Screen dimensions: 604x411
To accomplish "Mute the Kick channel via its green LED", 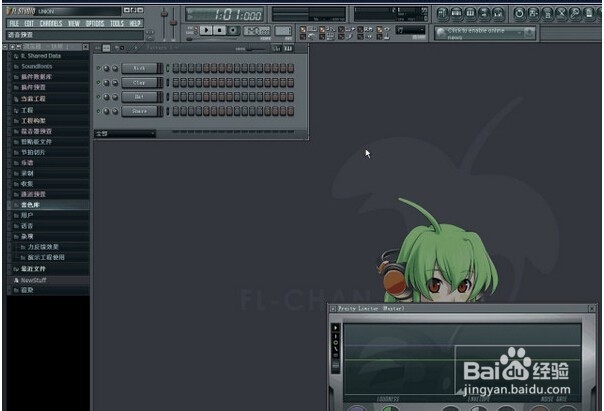I will [x=99, y=68].
